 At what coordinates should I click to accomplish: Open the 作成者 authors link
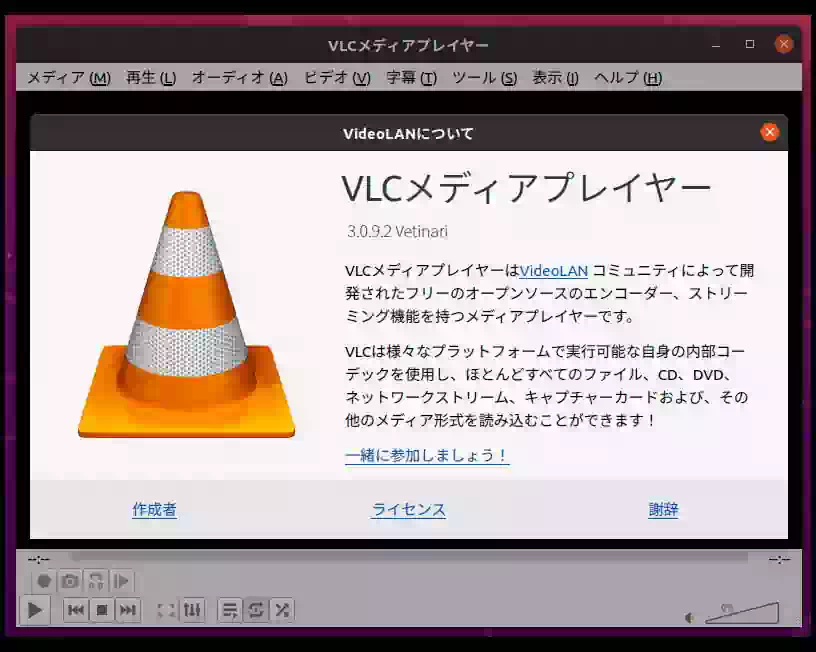point(154,509)
